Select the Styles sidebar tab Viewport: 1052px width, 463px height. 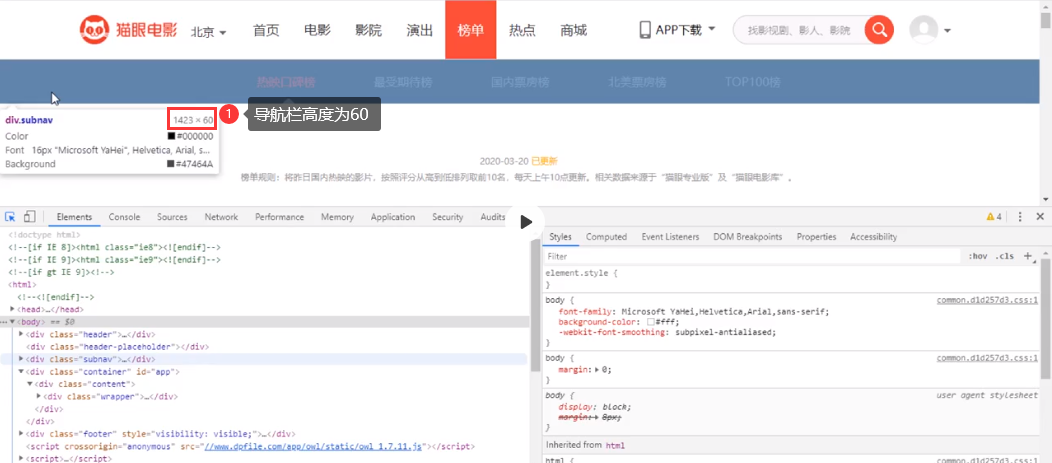(x=560, y=237)
